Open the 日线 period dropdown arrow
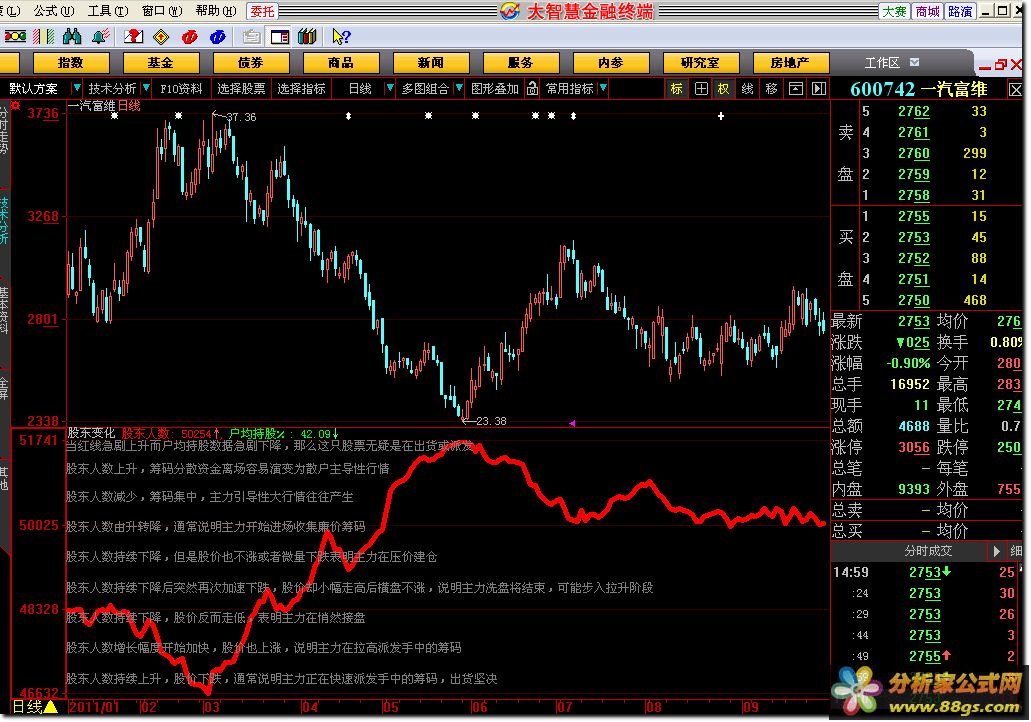This screenshot has width=1031, height=722. point(390,87)
